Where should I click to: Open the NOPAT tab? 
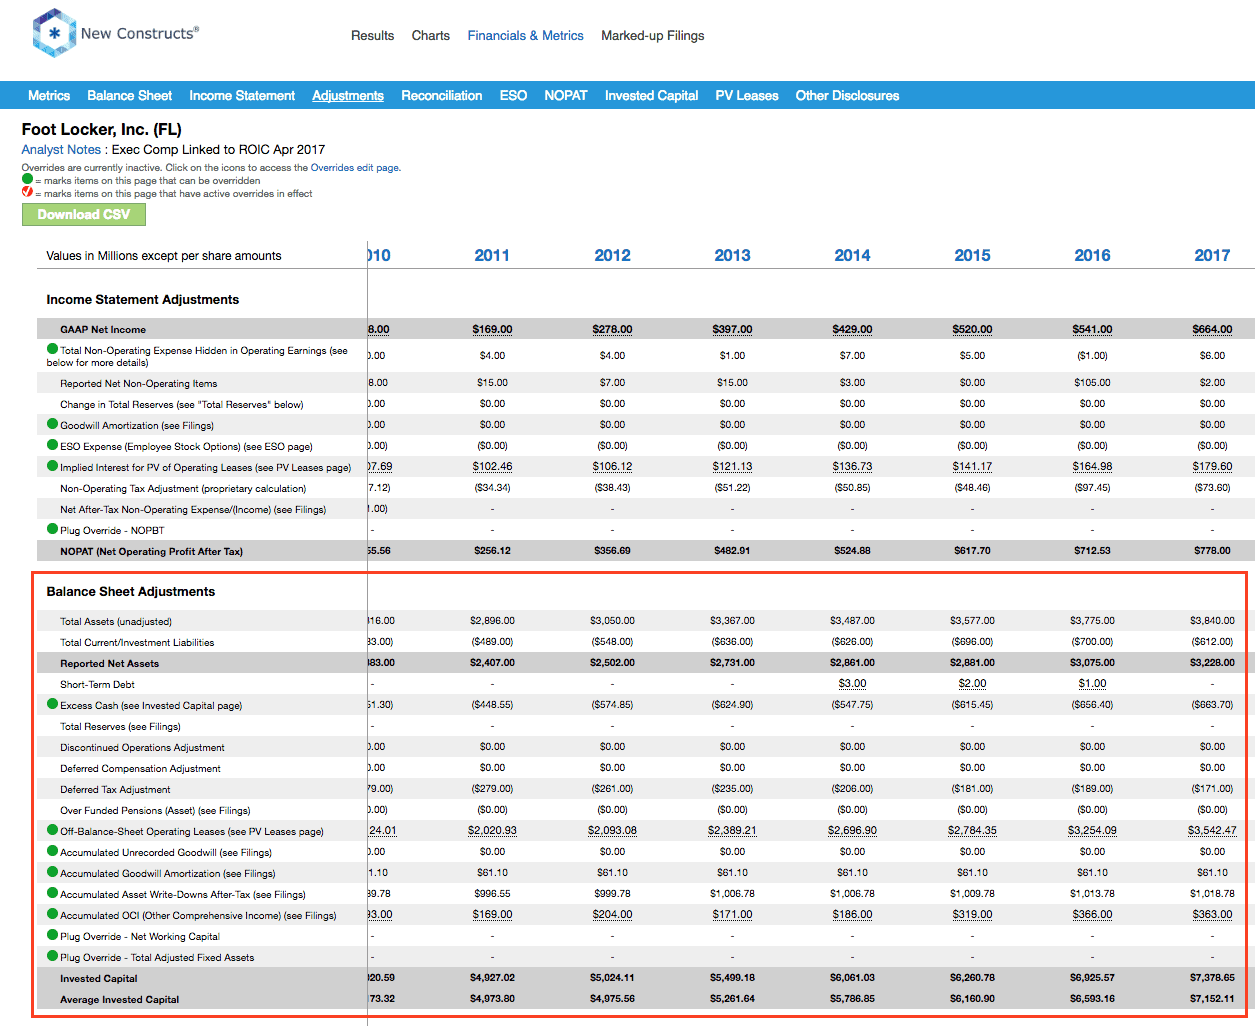(x=566, y=95)
